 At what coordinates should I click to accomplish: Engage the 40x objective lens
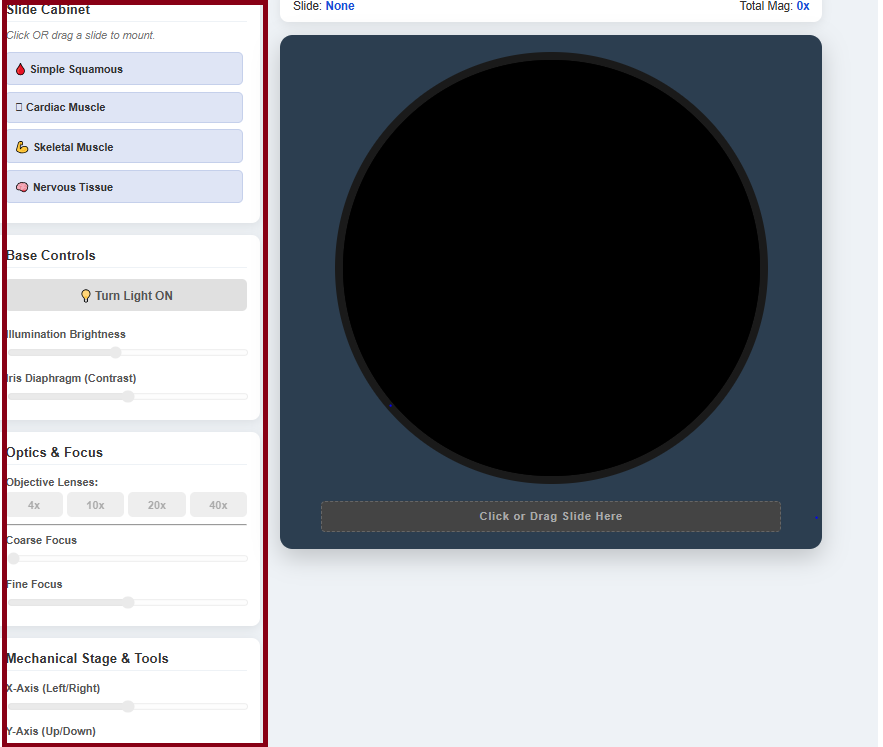tap(218, 505)
